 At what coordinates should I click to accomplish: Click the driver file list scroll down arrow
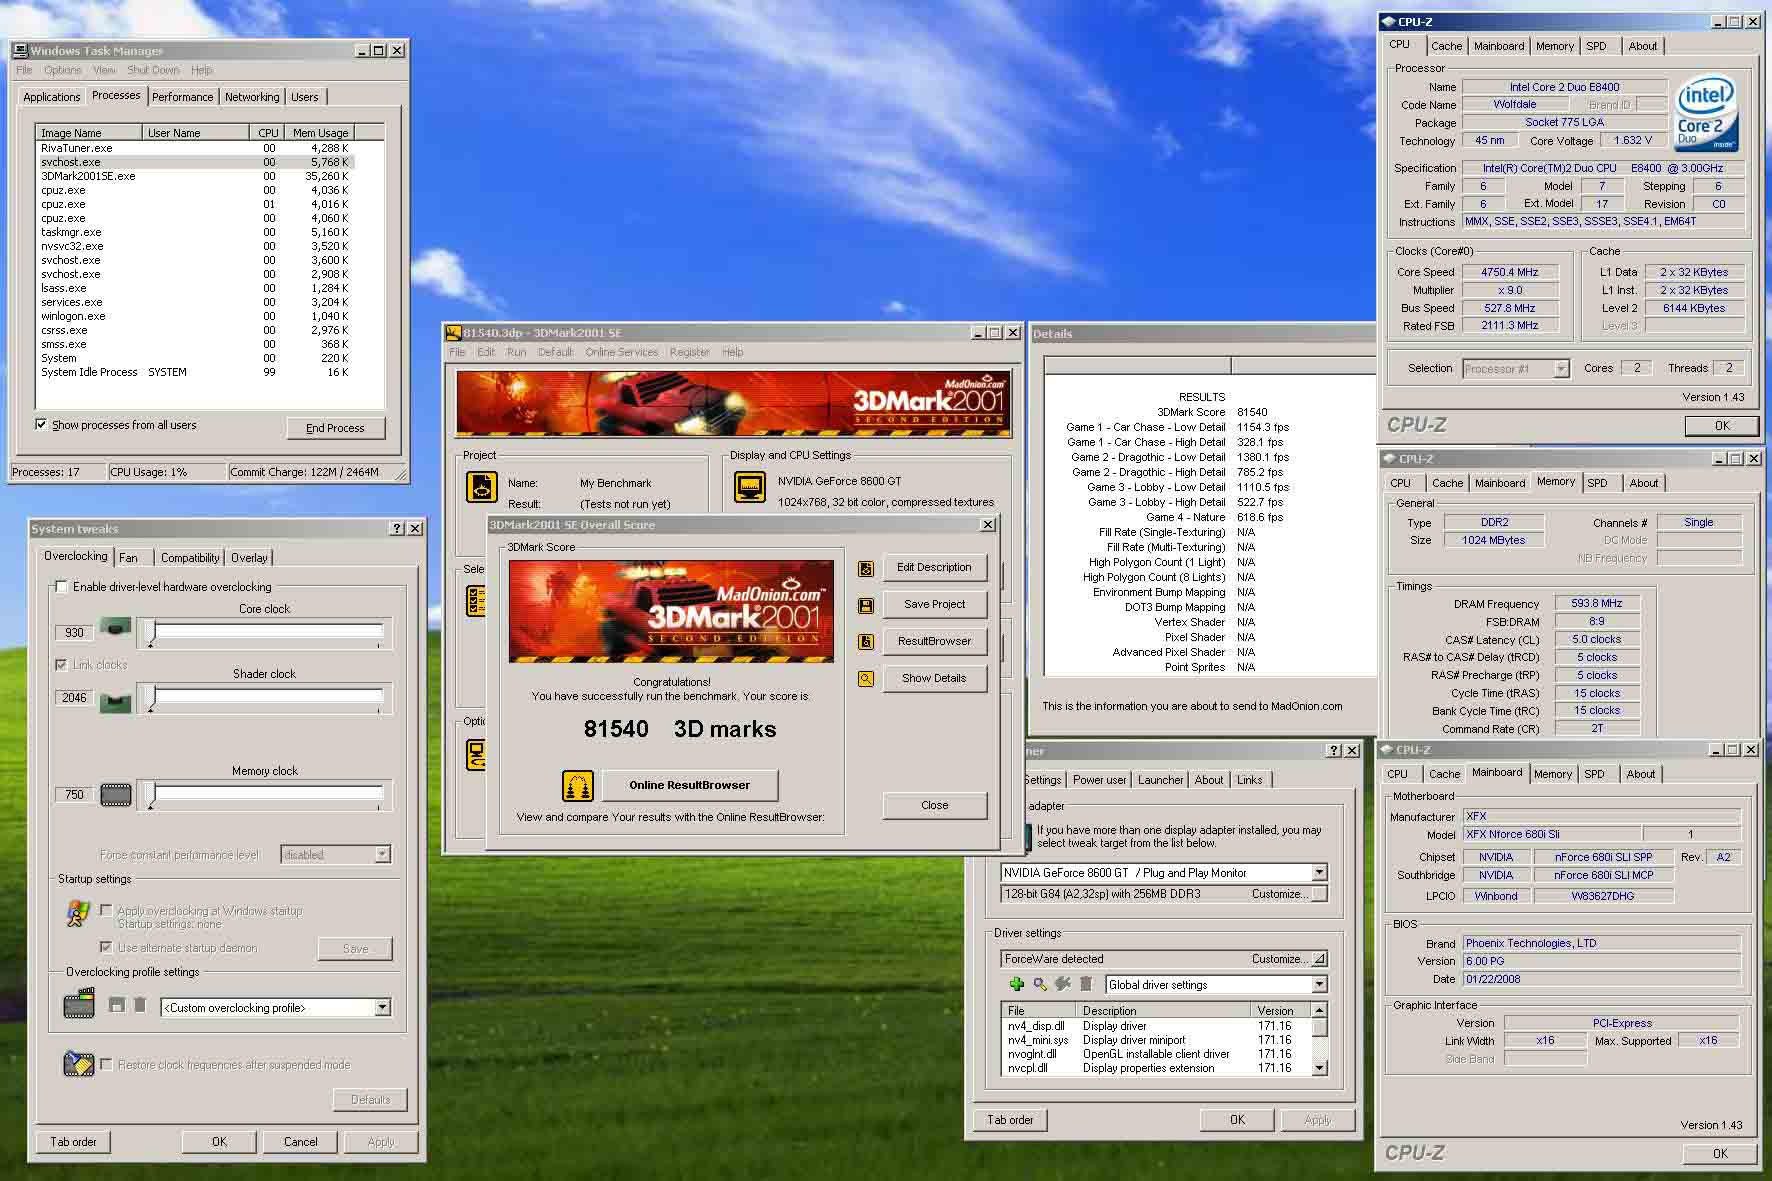pos(1320,1068)
